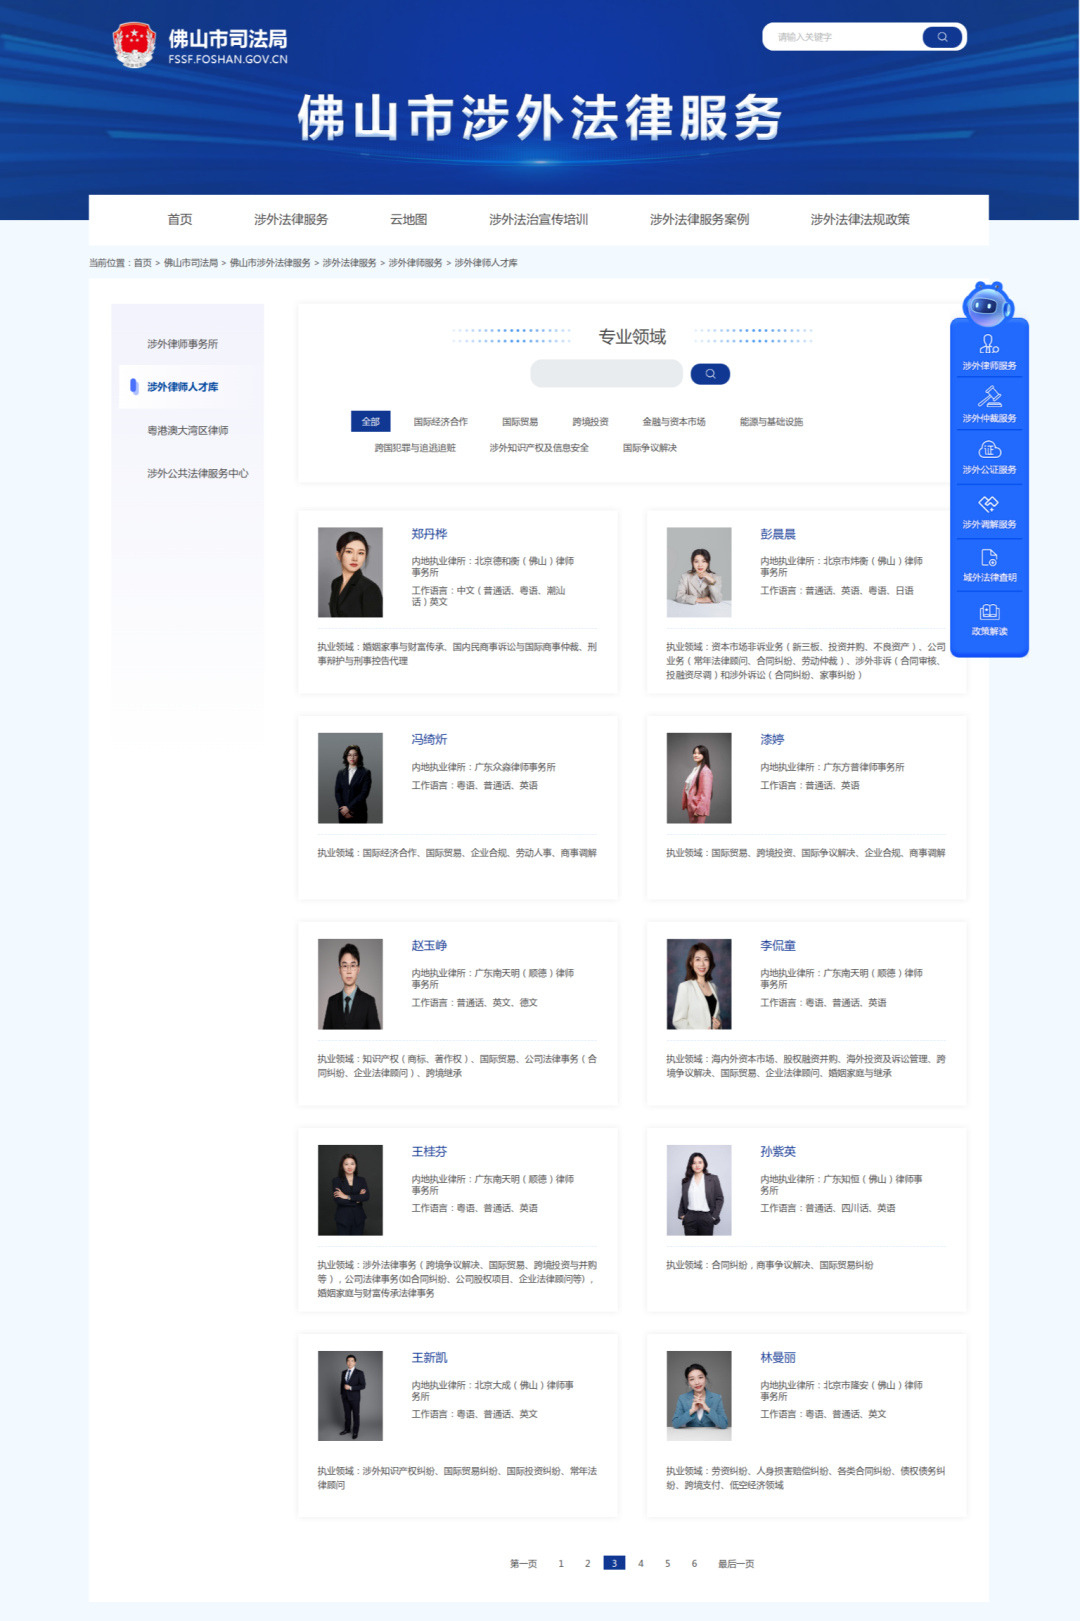Click the robot assistant icon
The image size is (1080, 1621).
point(988,303)
